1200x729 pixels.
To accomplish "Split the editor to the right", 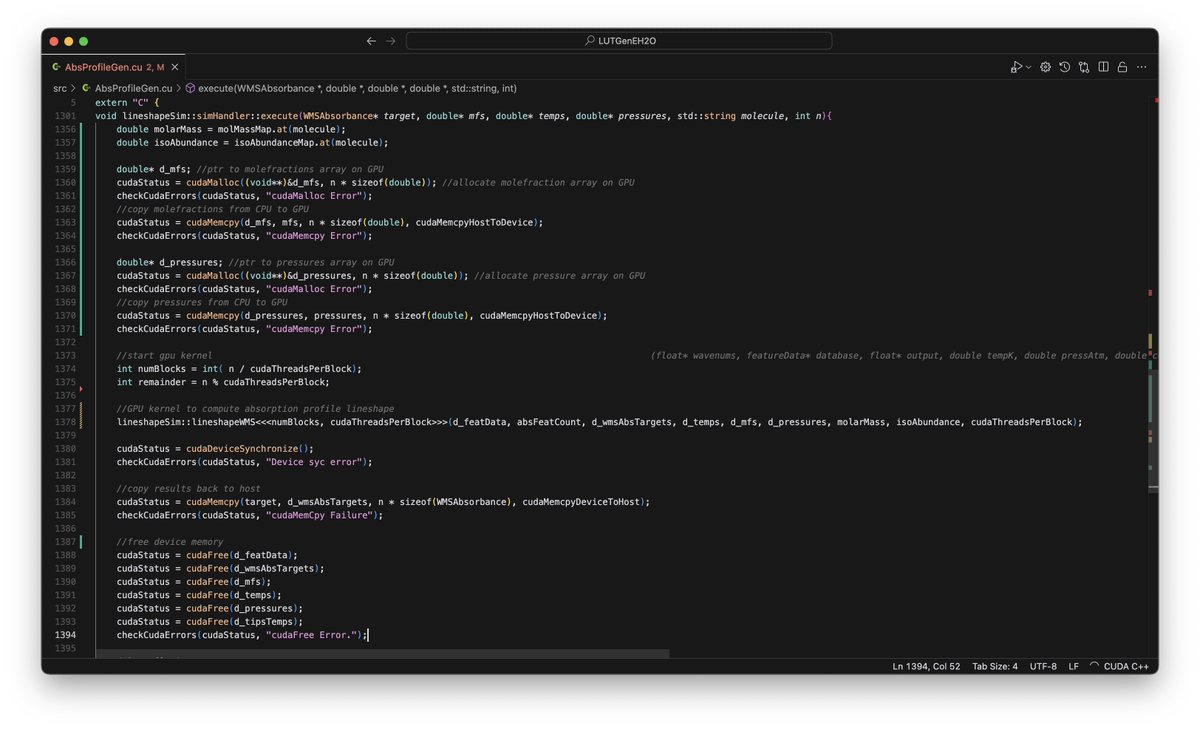I will coord(1103,67).
